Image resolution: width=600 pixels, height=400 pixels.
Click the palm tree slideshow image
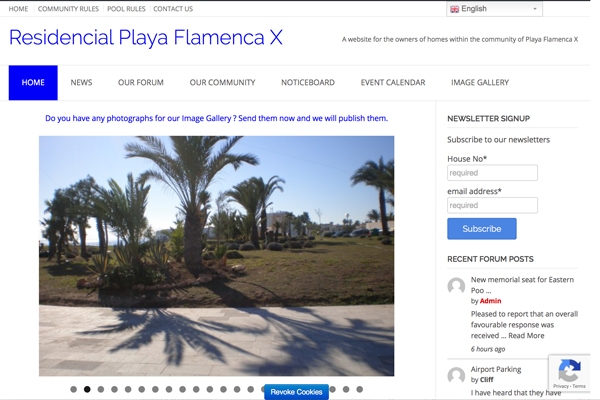217,256
